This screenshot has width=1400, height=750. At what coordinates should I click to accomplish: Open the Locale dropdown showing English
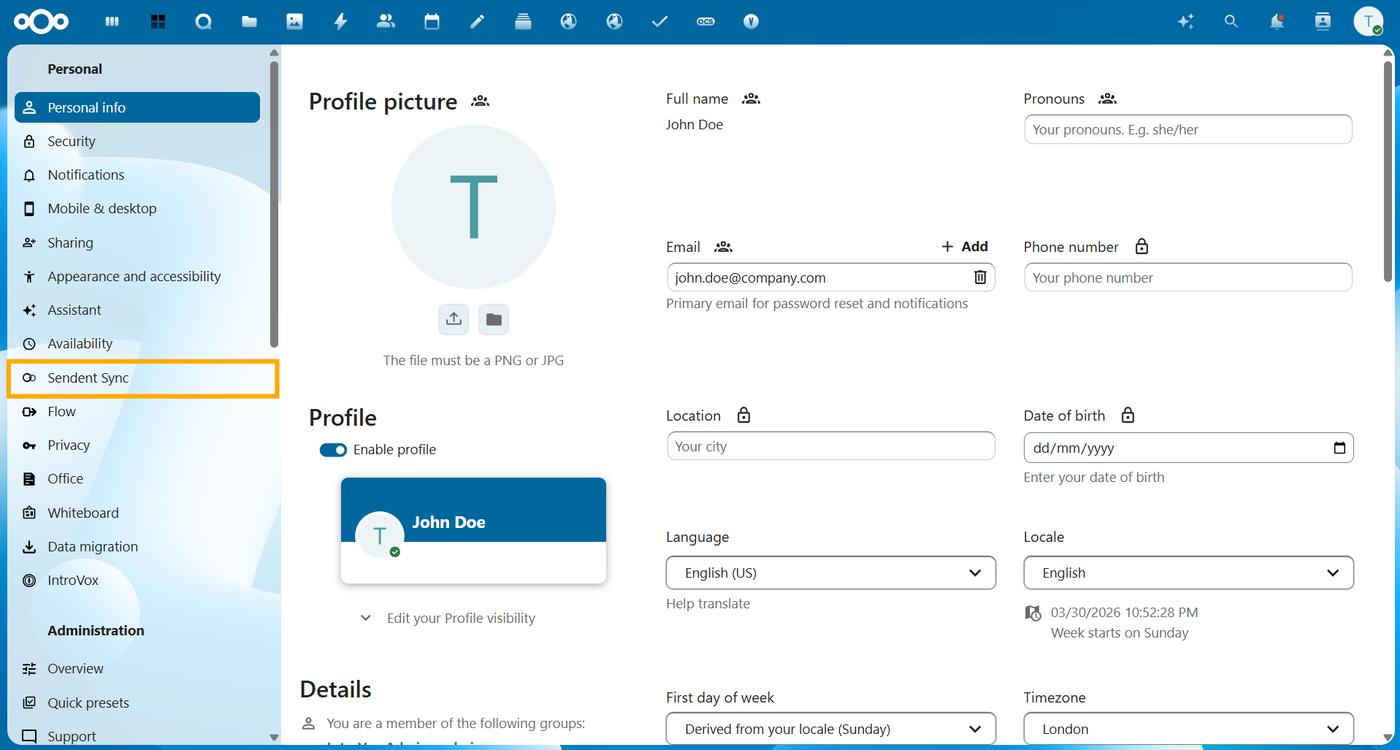[x=1188, y=573]
